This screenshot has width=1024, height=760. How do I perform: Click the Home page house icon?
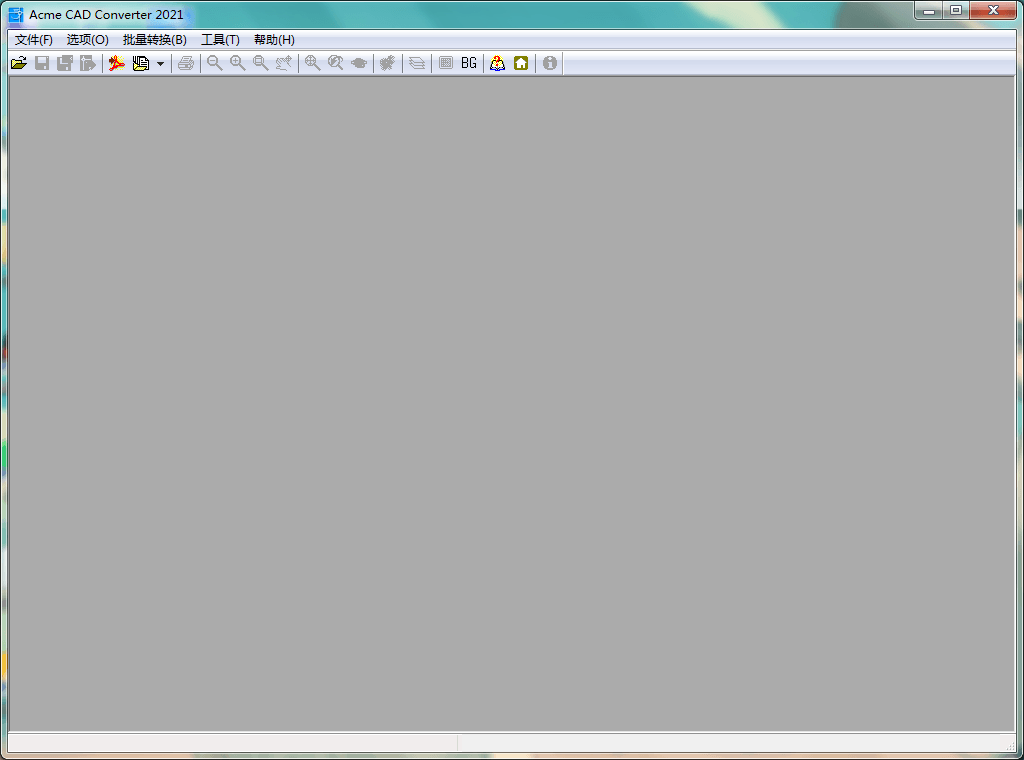(521, 63)
